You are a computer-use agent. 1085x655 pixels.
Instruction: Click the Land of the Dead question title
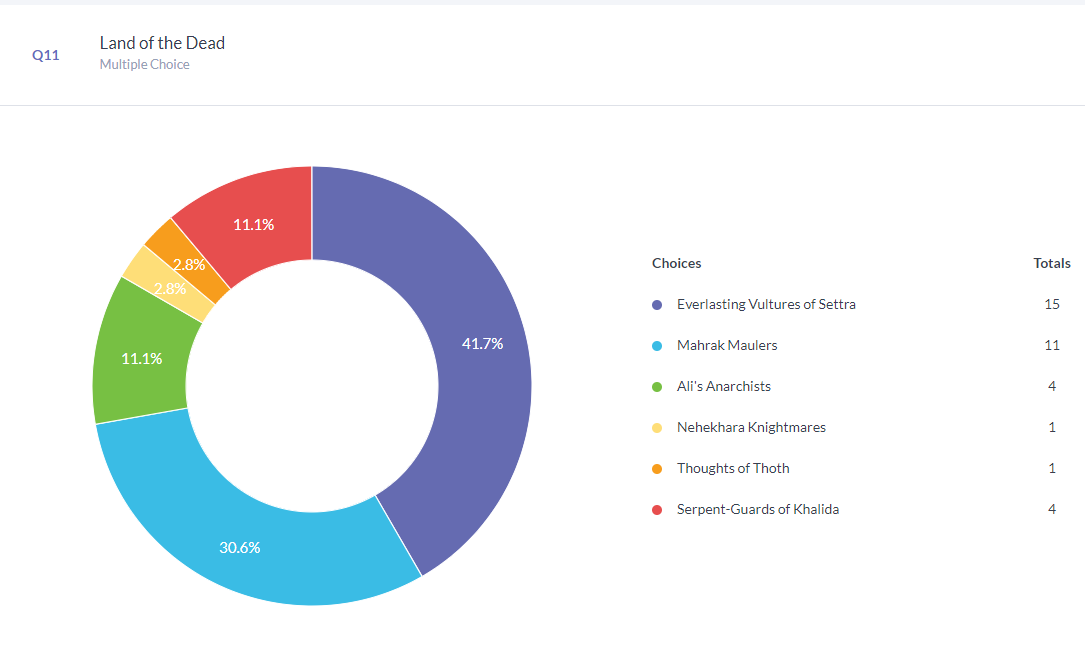pos(162,43)
